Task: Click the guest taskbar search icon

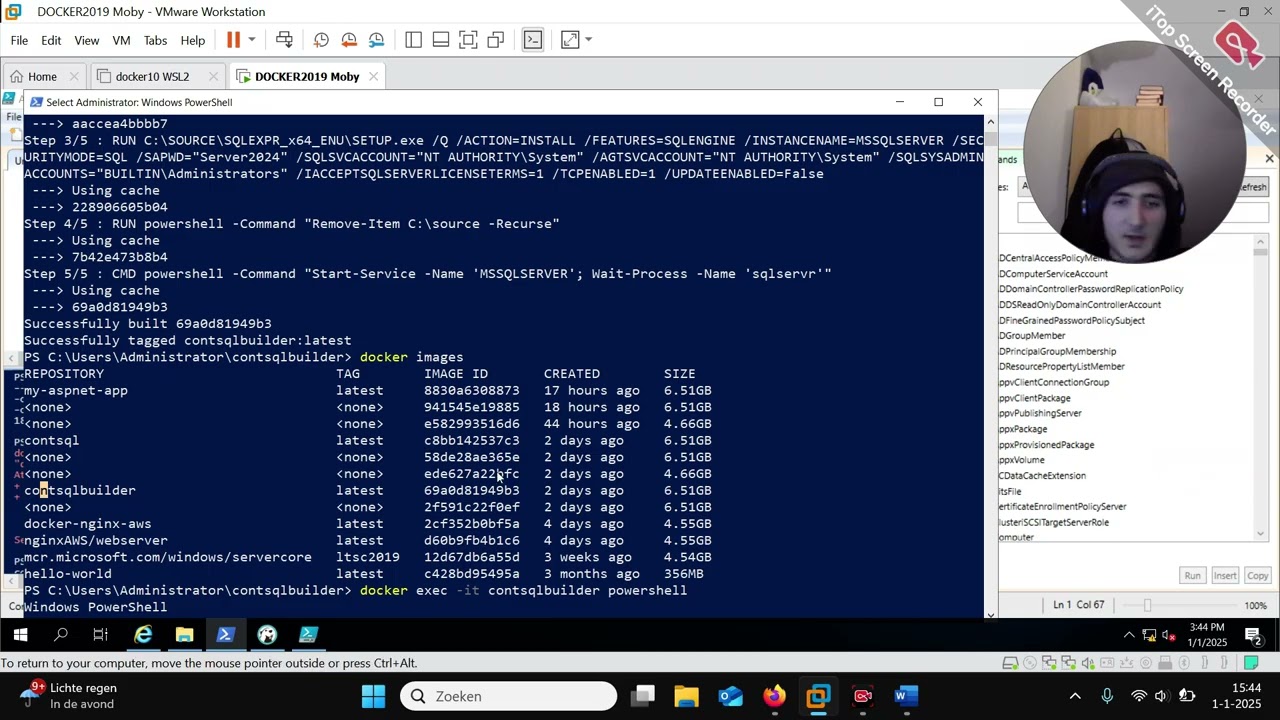Action: [61, 635]
